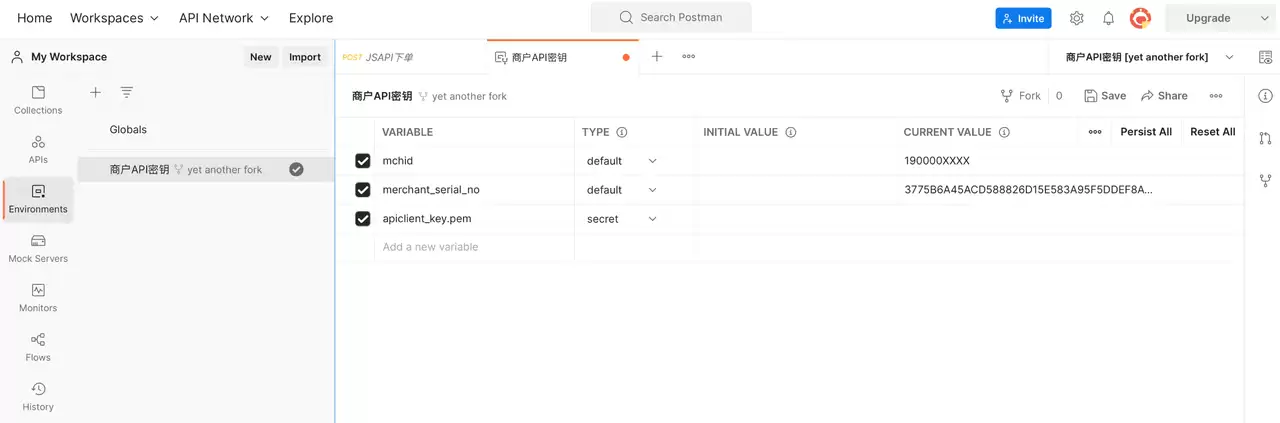Open the Collections sidebar panel
Image resolution: width=1280 pixels, height=423 pixels.
[38, 100]
